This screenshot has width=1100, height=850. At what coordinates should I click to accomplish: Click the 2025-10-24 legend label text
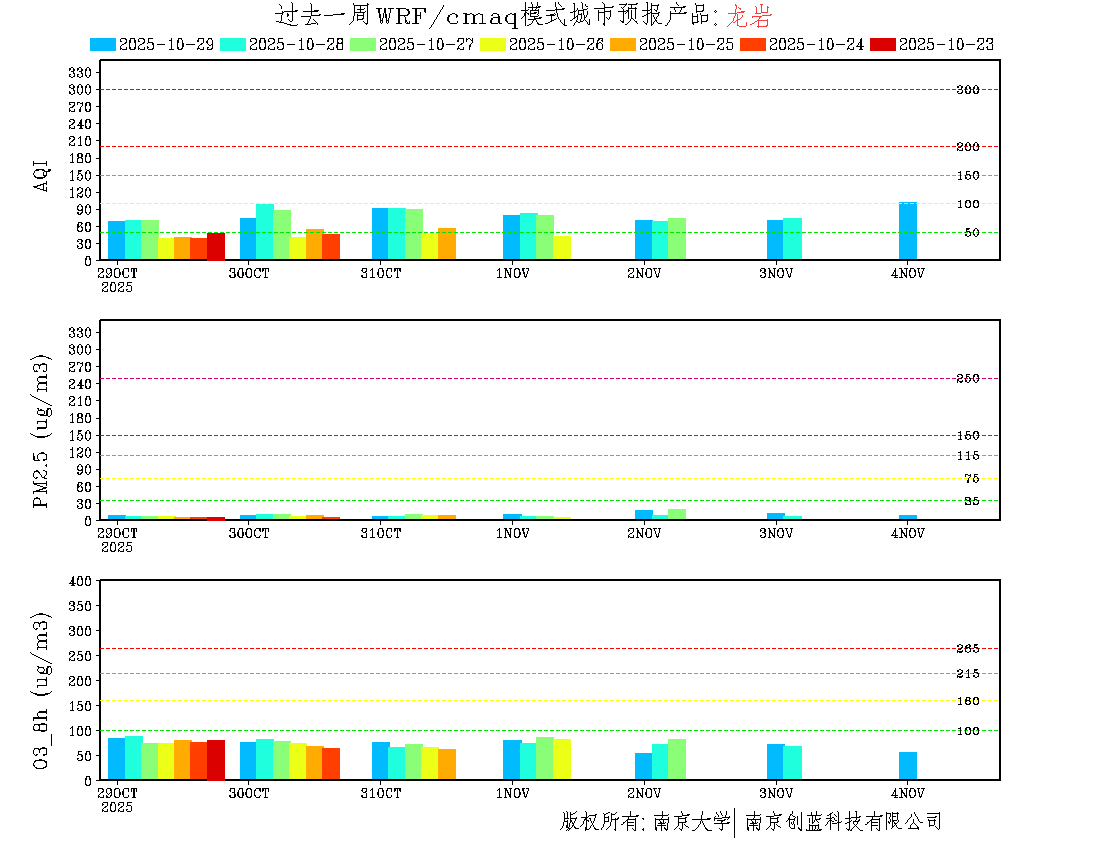point(816,44)
